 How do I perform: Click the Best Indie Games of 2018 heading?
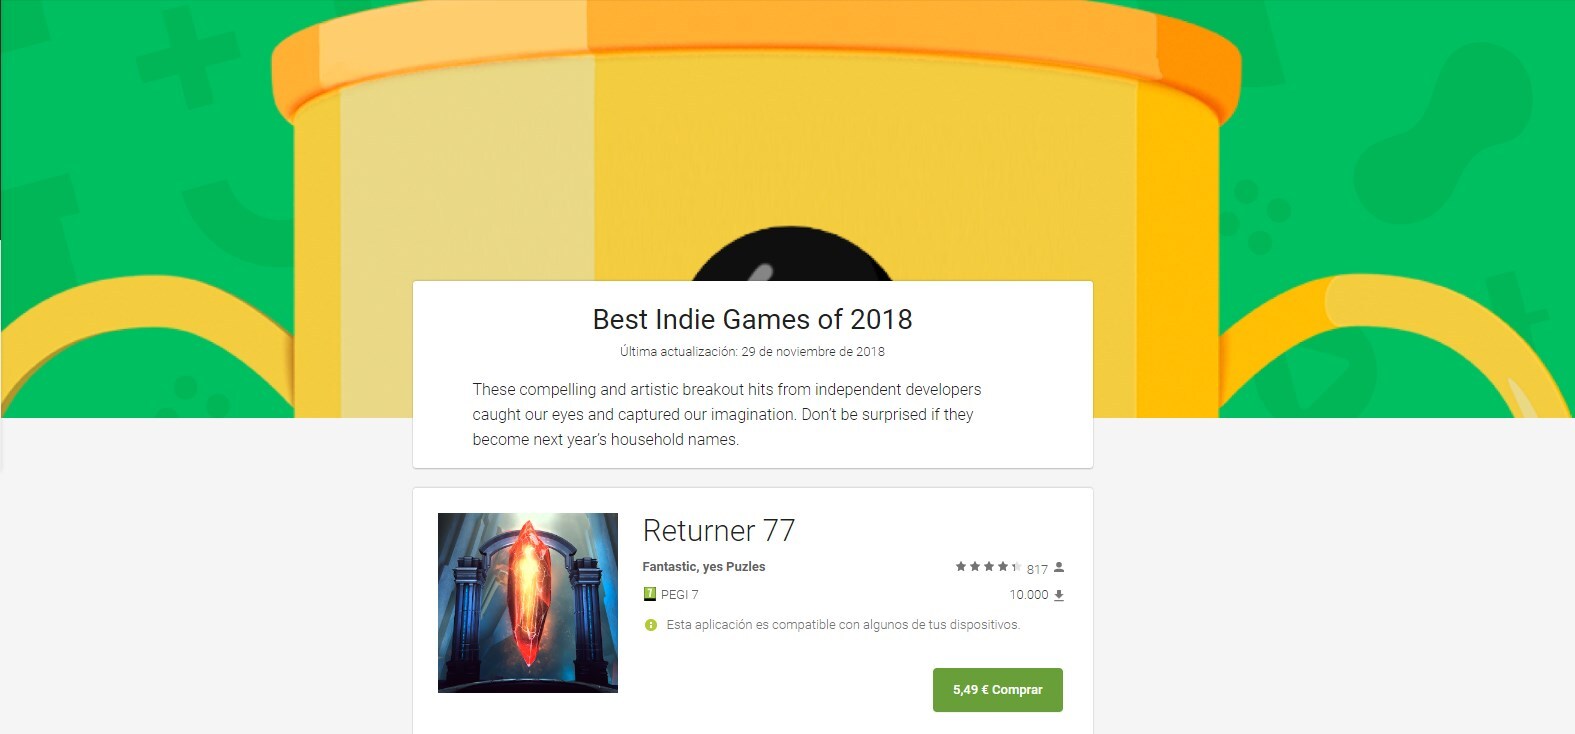click(752, 319)
